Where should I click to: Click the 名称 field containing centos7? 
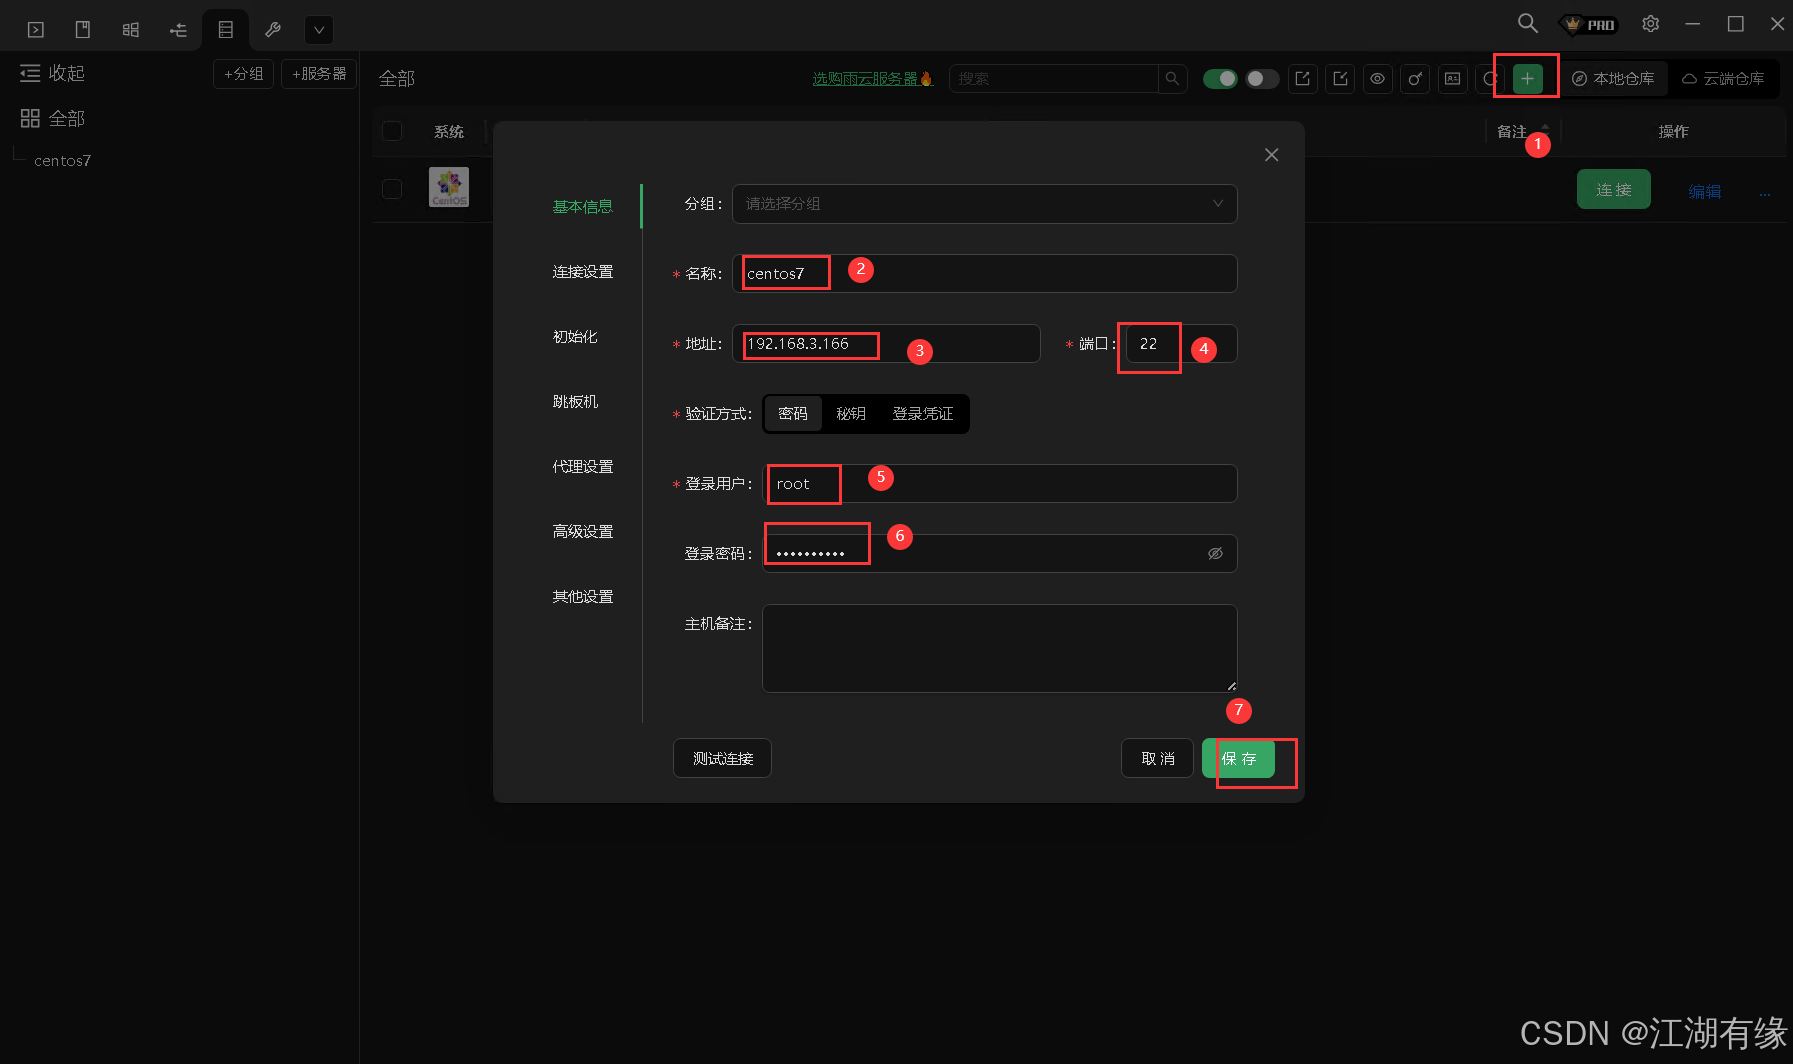(x=985, y=274)
